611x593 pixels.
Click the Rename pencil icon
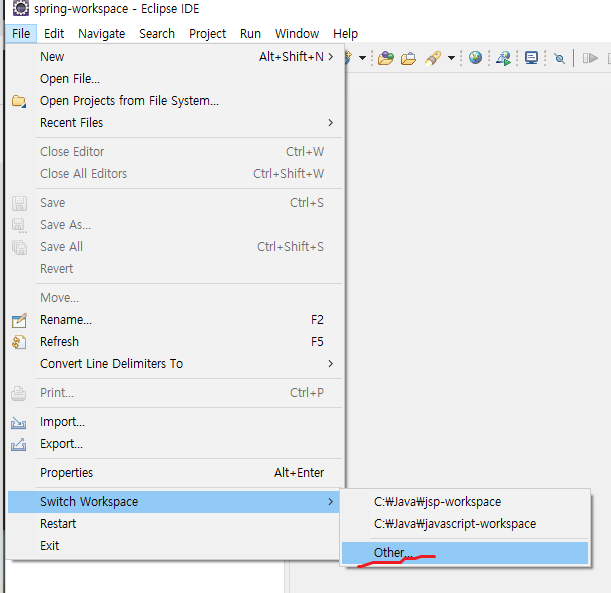coord(19,320)
